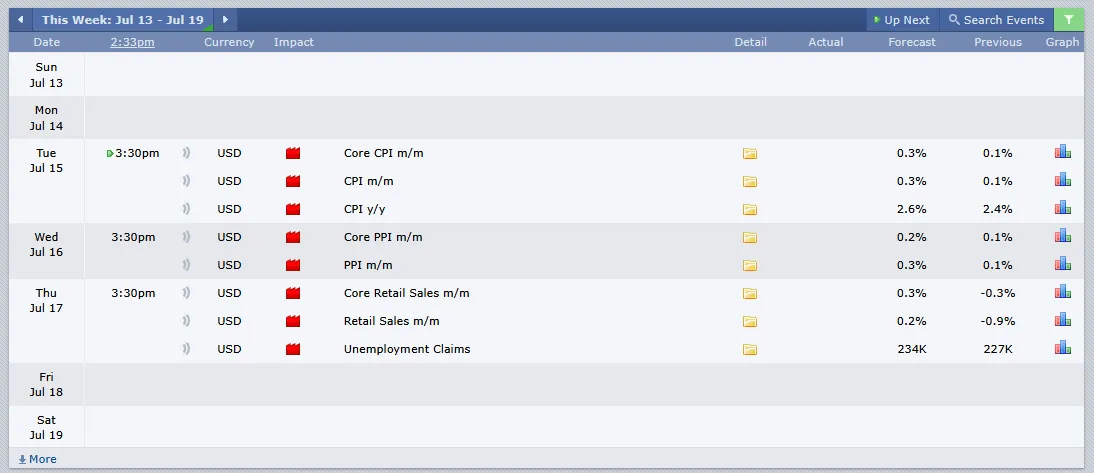Image resolution: width=1094 pixels, height=473 pixels.
Task: Change time via 2:33pm link
Action: pos(133,42)
